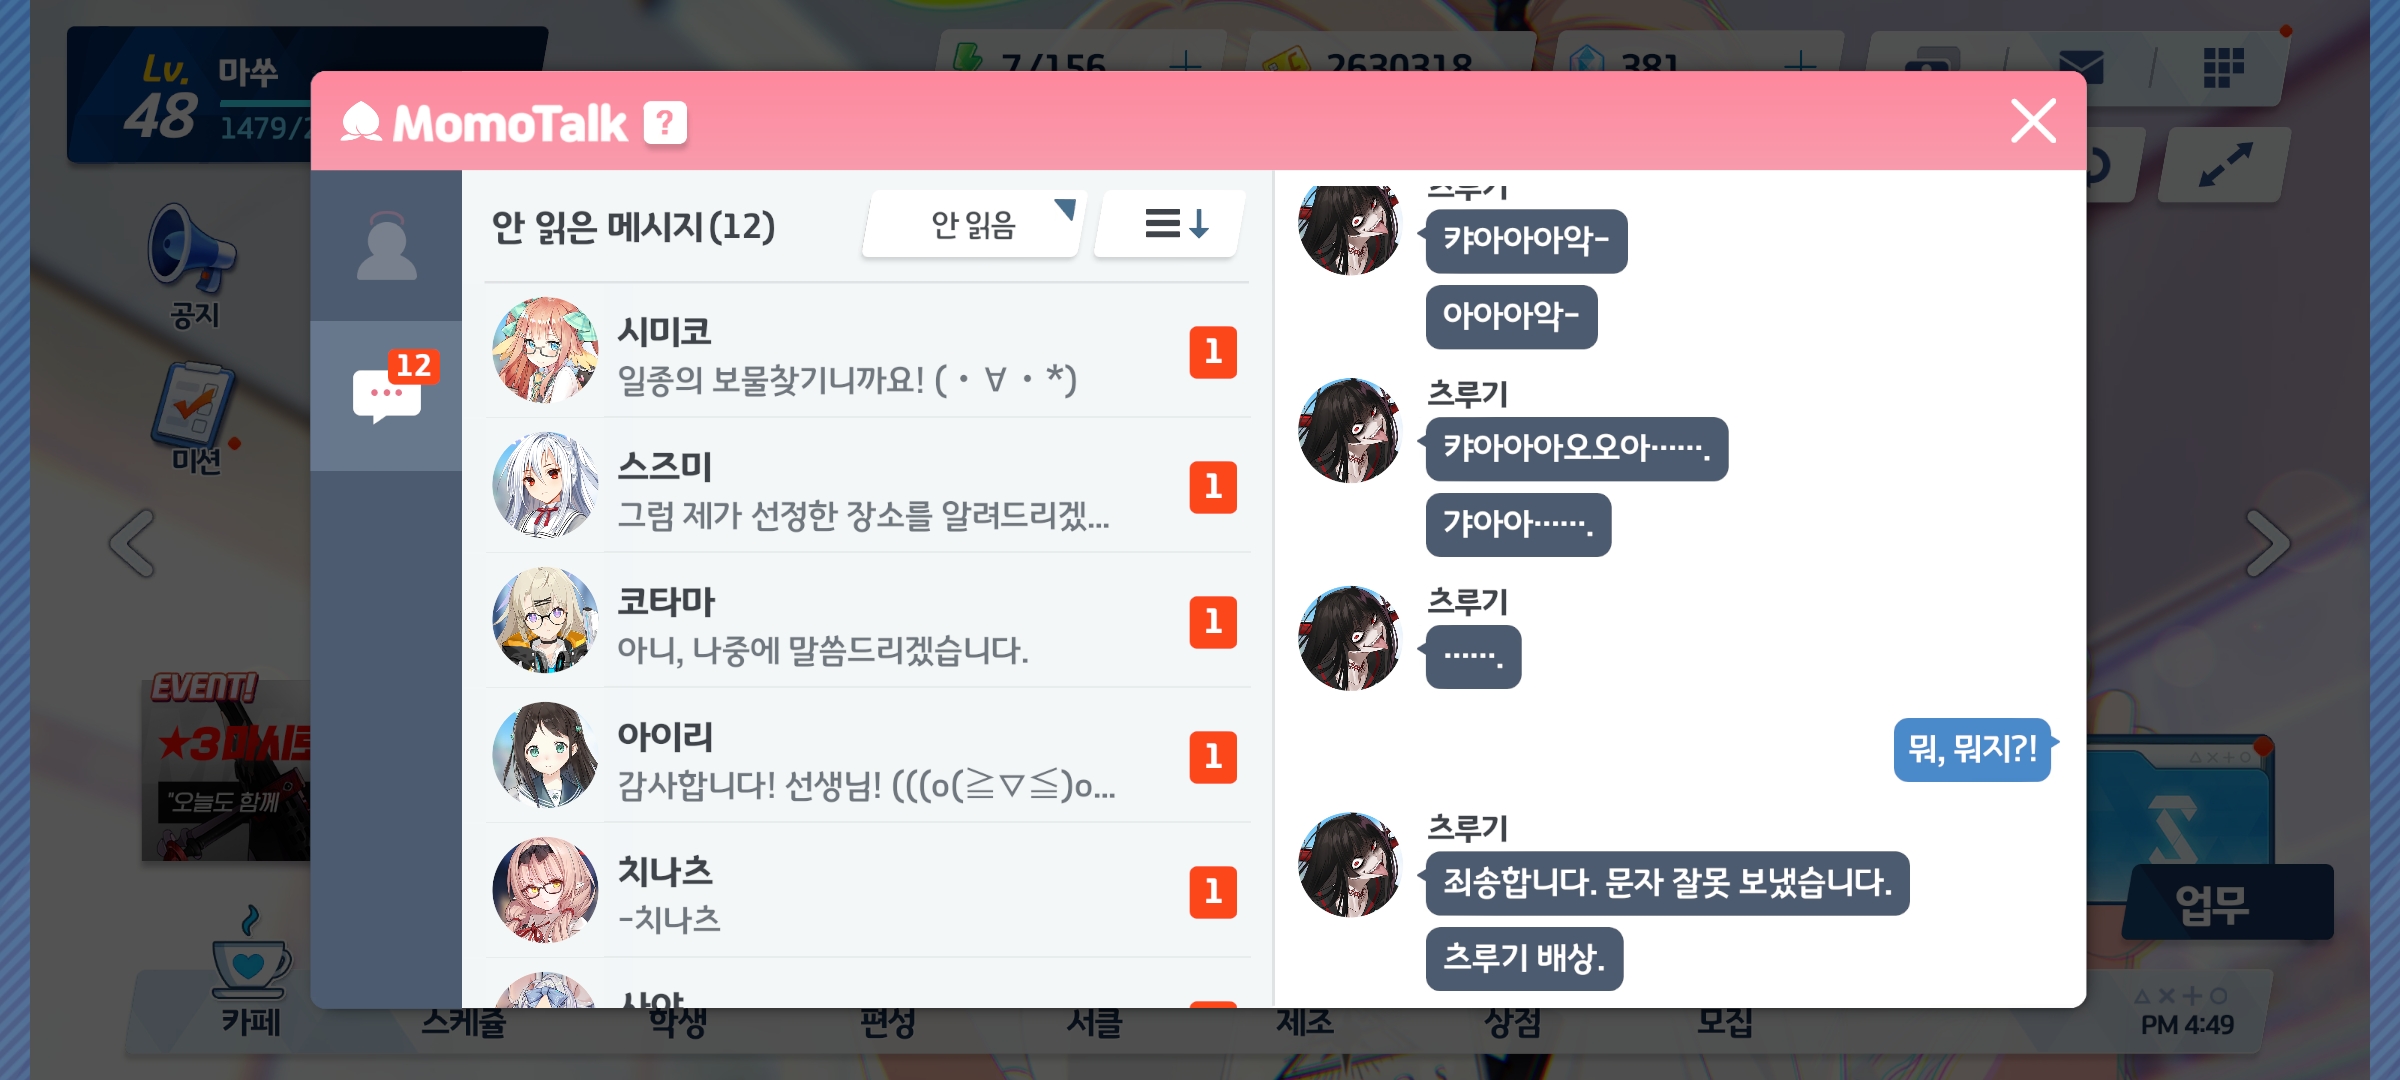Expand the 안 읽음 filter dropdown
The width and height of the screenshot is (2400, 1080).
pyautogui.click(x=973, y=225)
